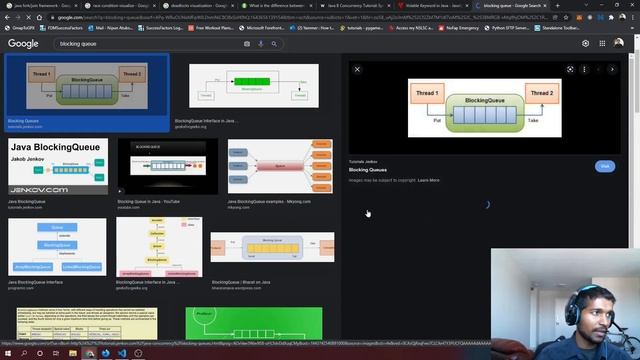Open 'Blocking Queue in Java - YouTube' thumbnail
The image size is (640, 360).
[x=167, y=166]
